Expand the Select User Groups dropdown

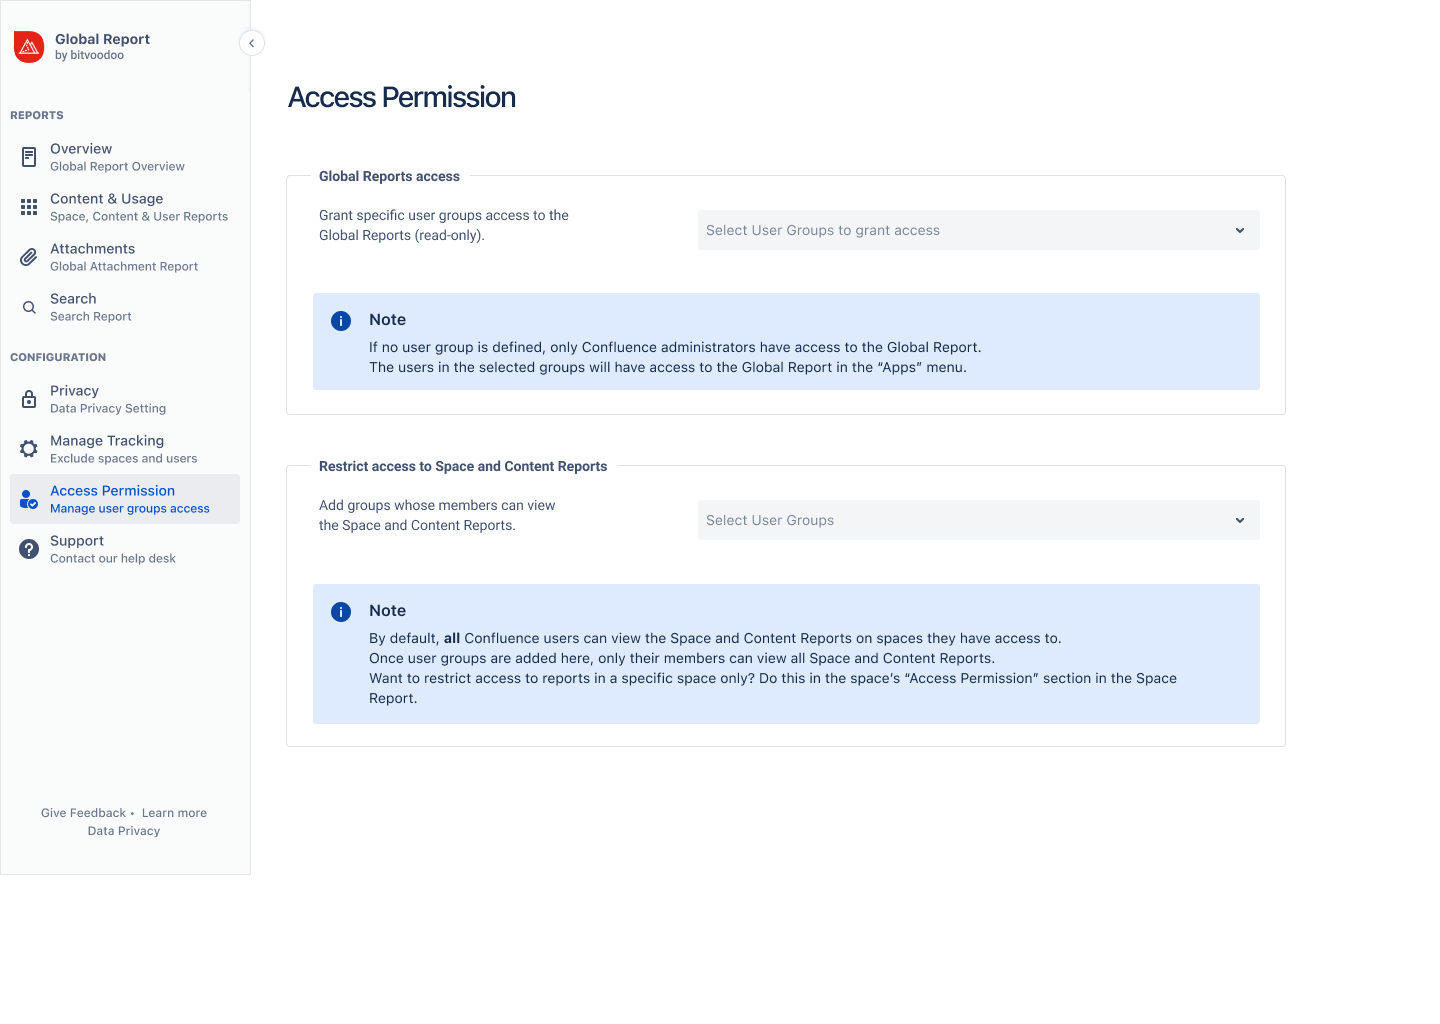977,520
